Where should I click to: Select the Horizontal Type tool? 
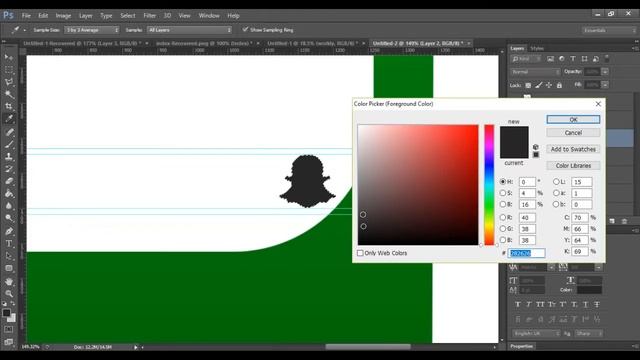click(9, 244)
